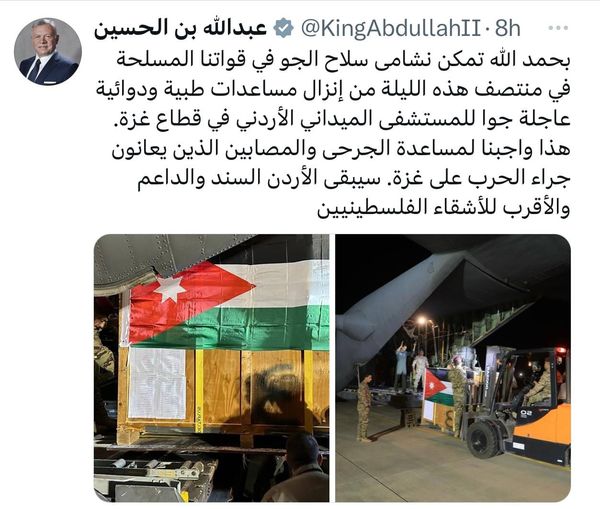
Task: Click the white paper sheet on wooden crate
Action: click(x=157, y=383)
